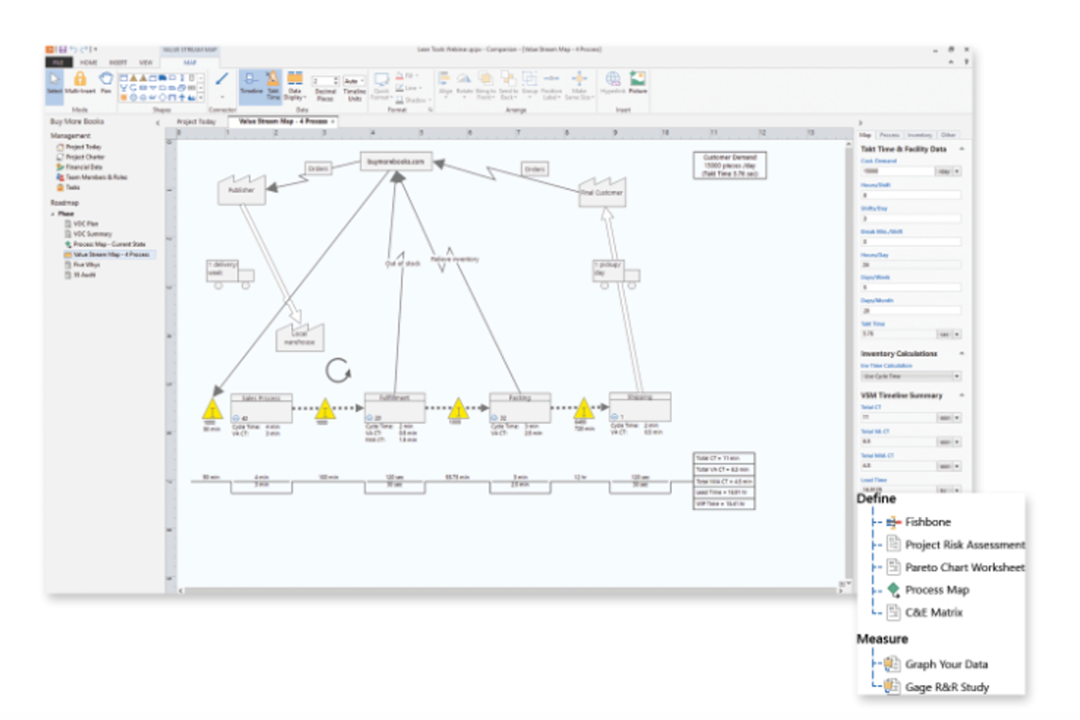Open the Gage R&R Study tool

click(945, 687)
